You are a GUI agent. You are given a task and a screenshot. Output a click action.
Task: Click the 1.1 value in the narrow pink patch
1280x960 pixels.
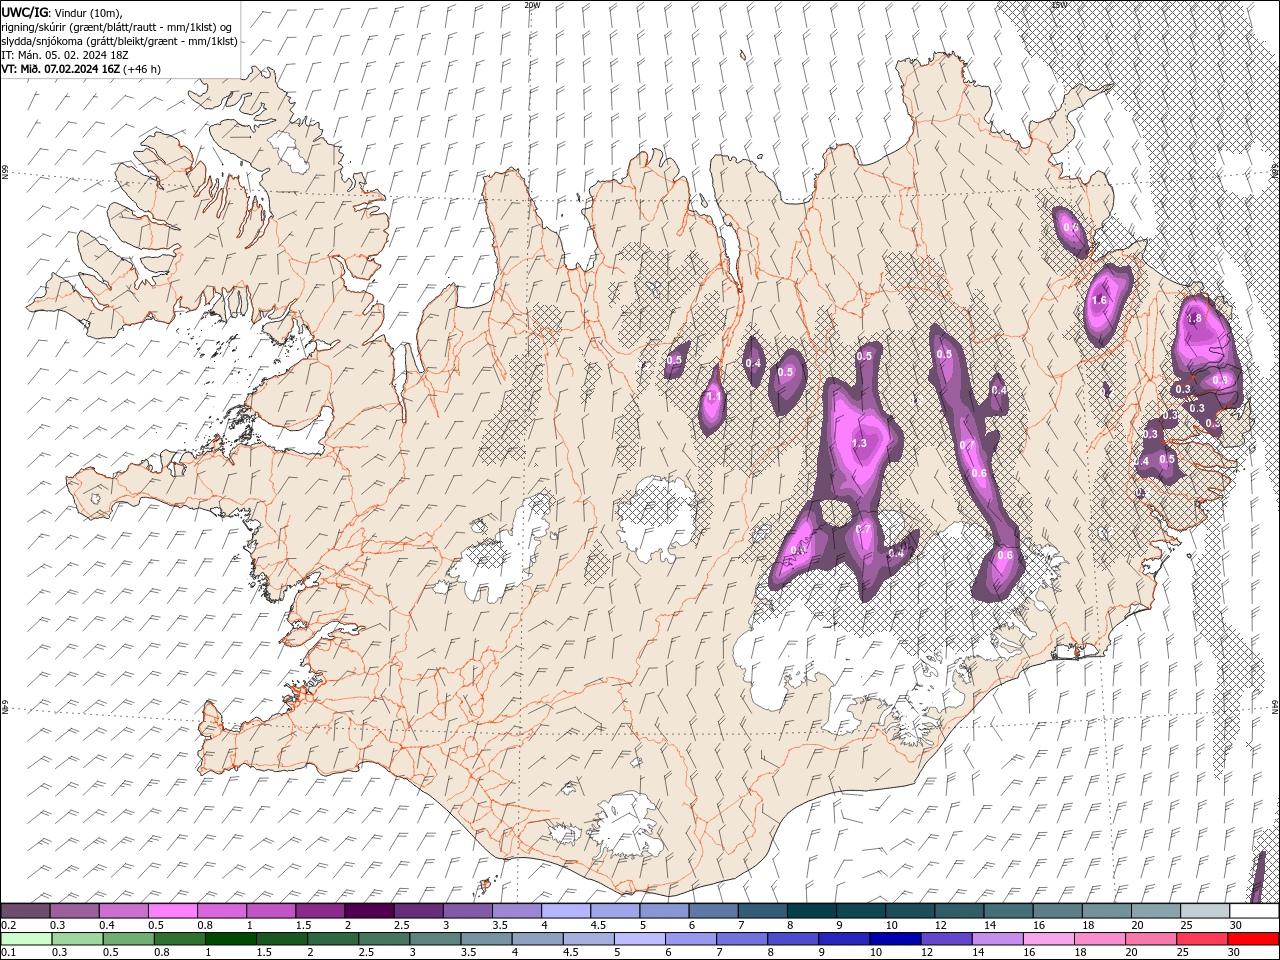(x=713, y=397)
